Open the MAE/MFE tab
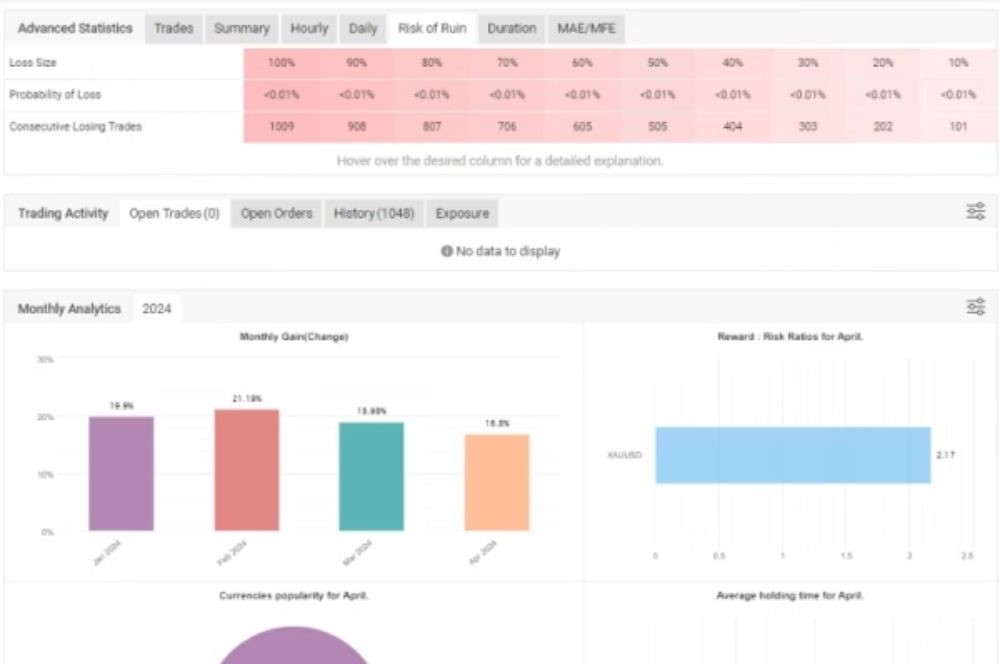Screen dimensions: 1000x664 point(585,29)
